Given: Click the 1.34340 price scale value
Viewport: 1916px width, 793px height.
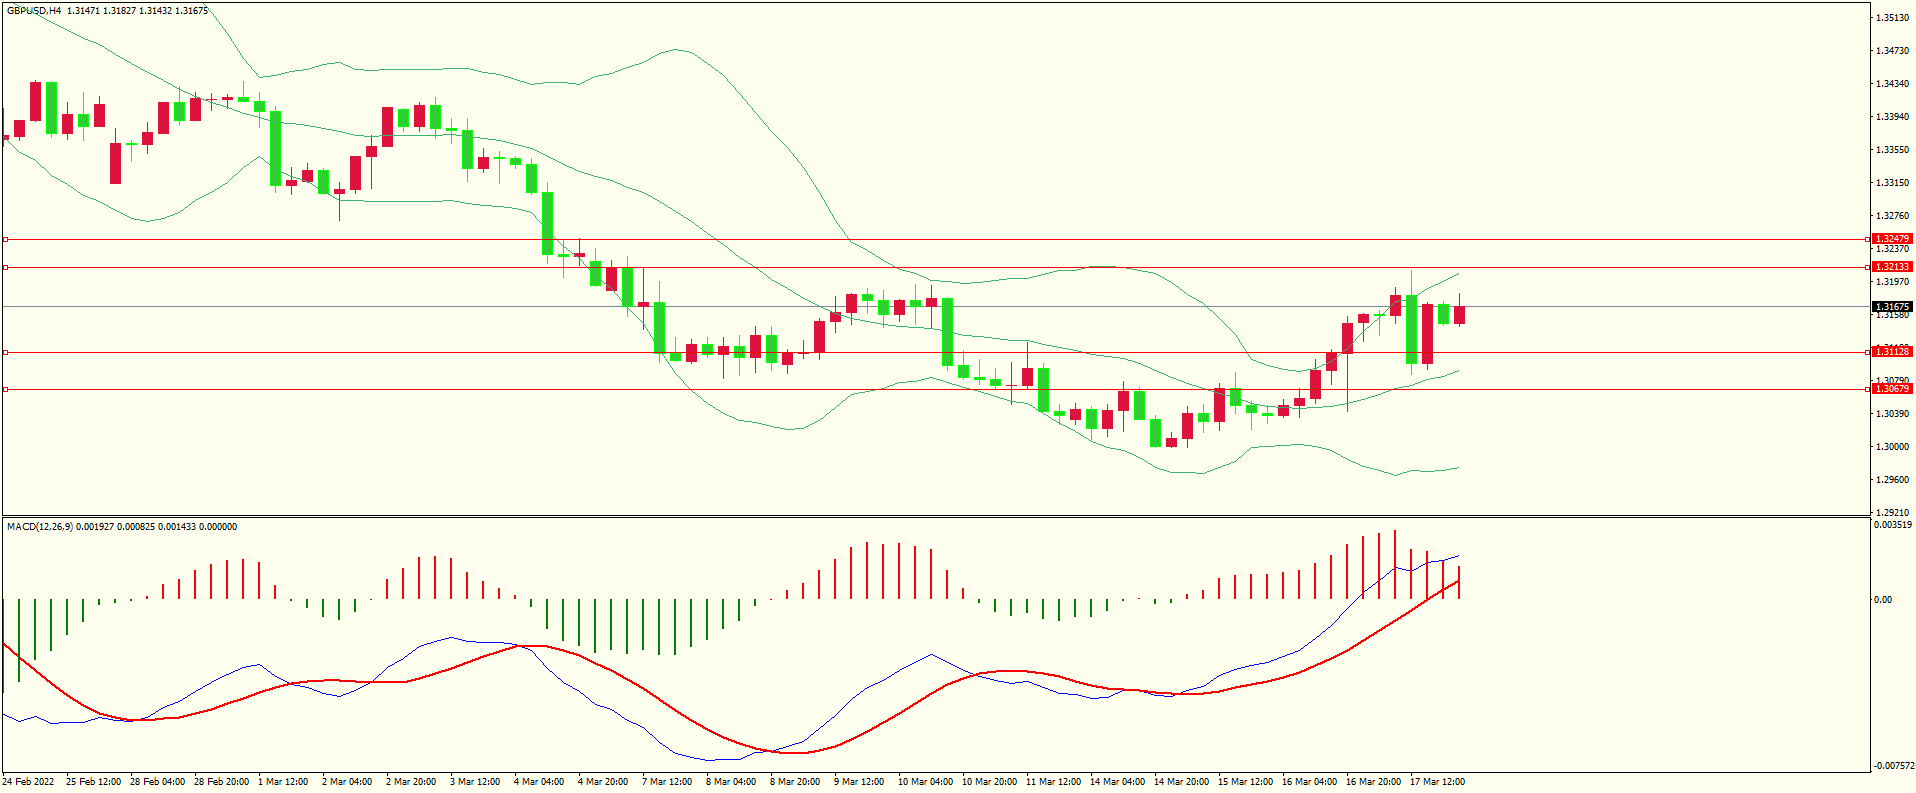Looking at the screenshot, I should pos(1892,84).
